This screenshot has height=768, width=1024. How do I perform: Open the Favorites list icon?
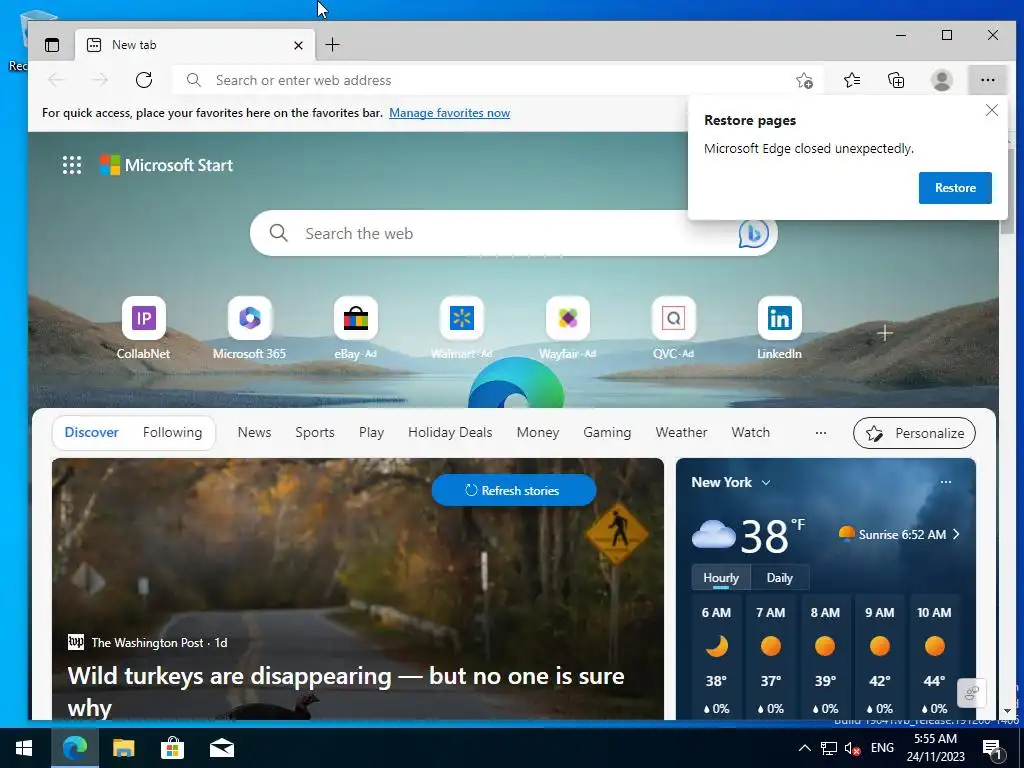point(852,80)
